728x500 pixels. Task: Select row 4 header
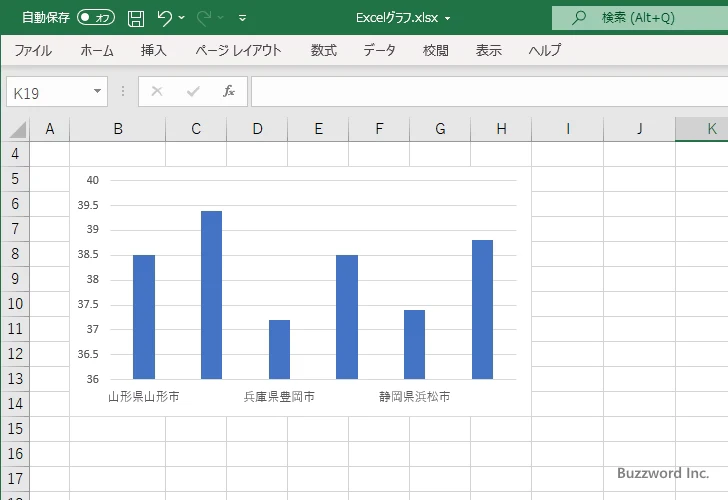coord(15,154)
